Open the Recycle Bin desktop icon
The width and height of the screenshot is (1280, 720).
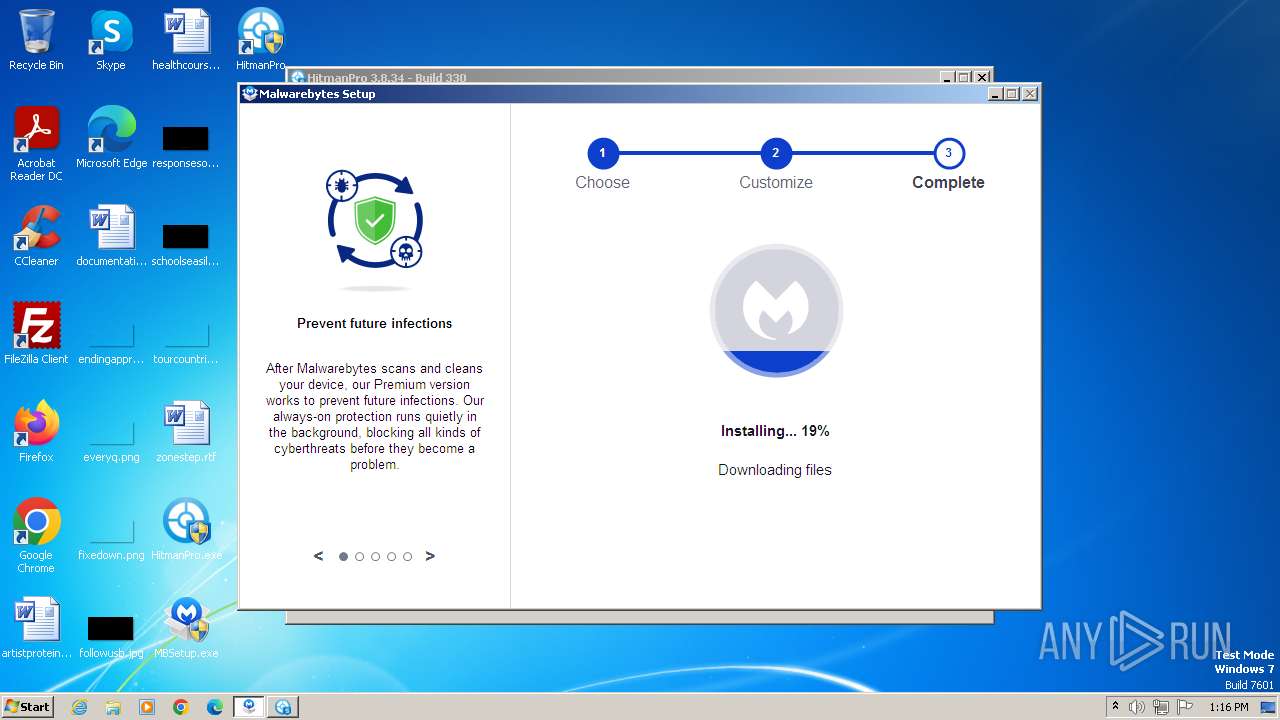(36, 40)
